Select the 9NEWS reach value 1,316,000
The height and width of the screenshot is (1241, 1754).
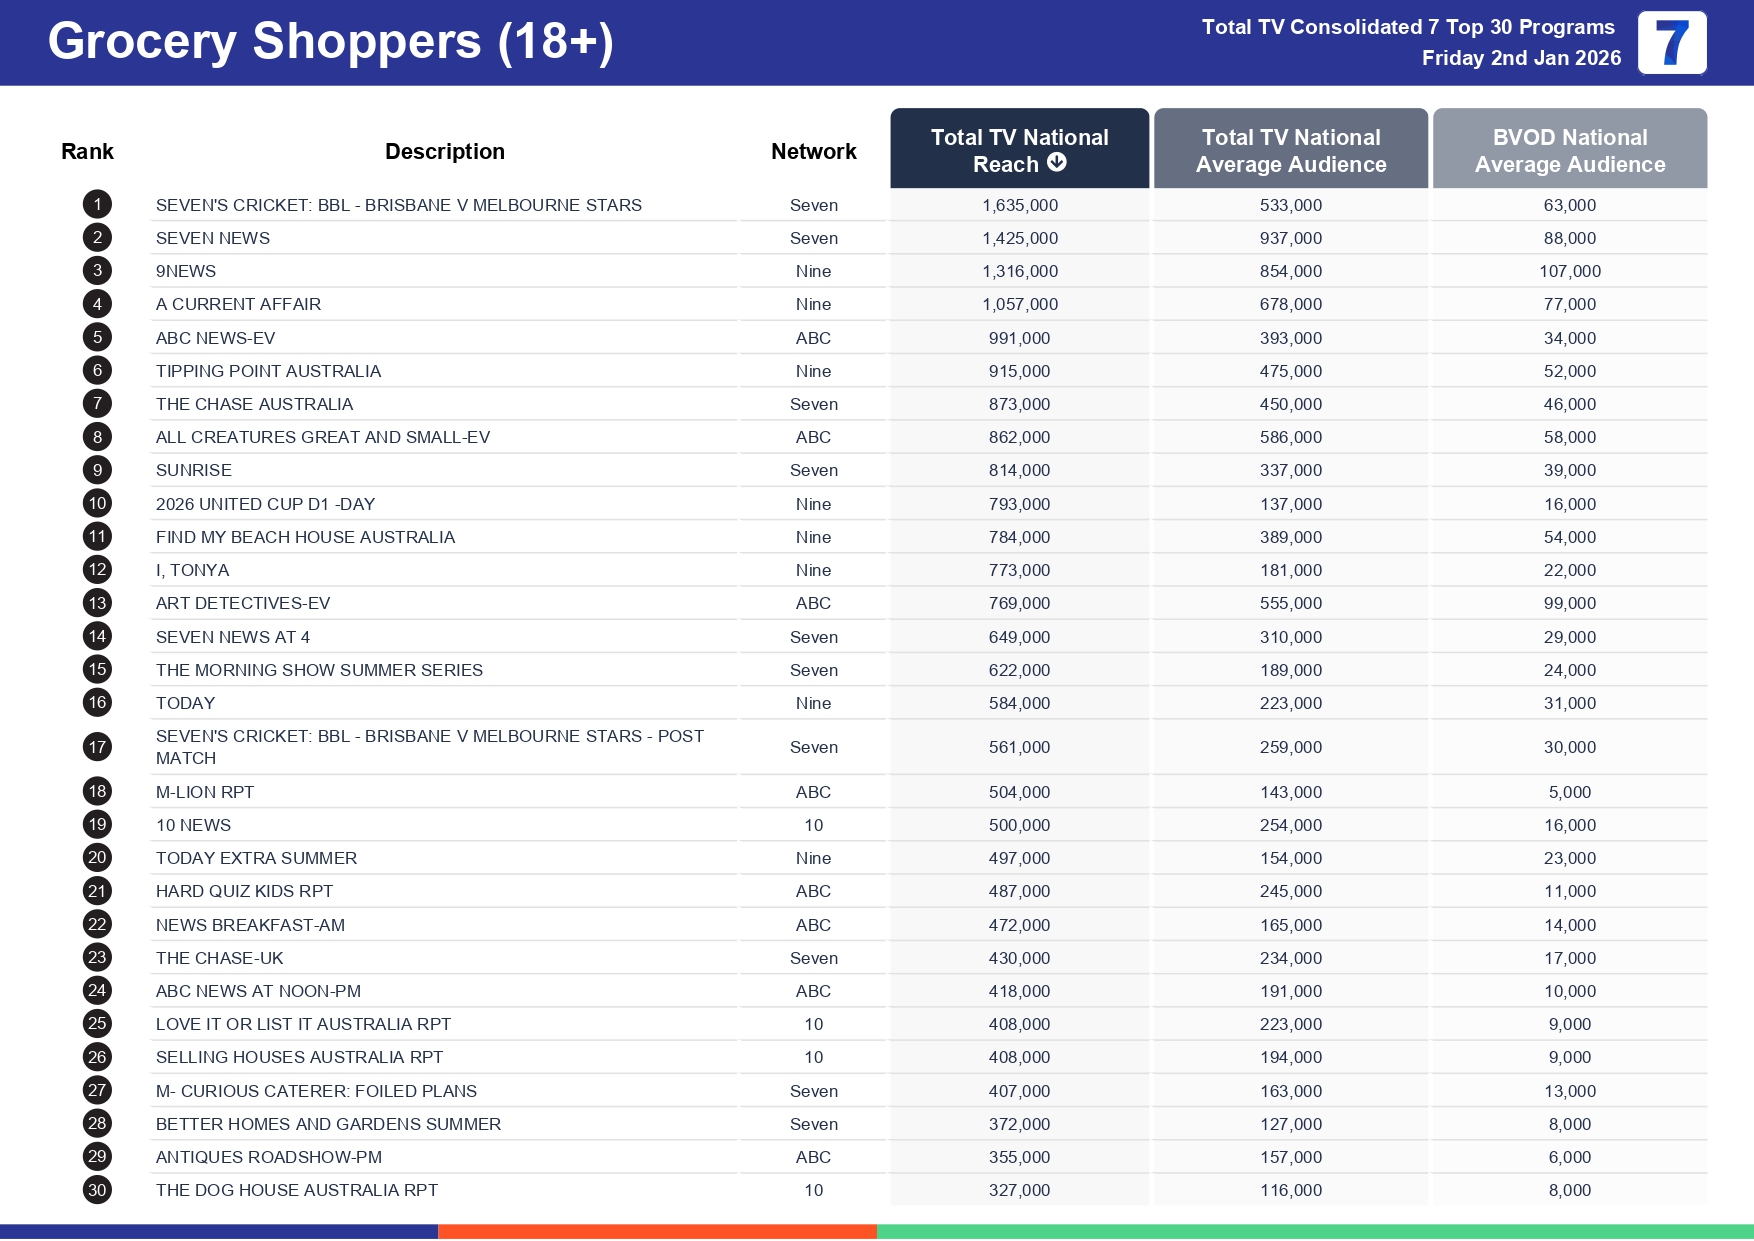(1019, 271)
